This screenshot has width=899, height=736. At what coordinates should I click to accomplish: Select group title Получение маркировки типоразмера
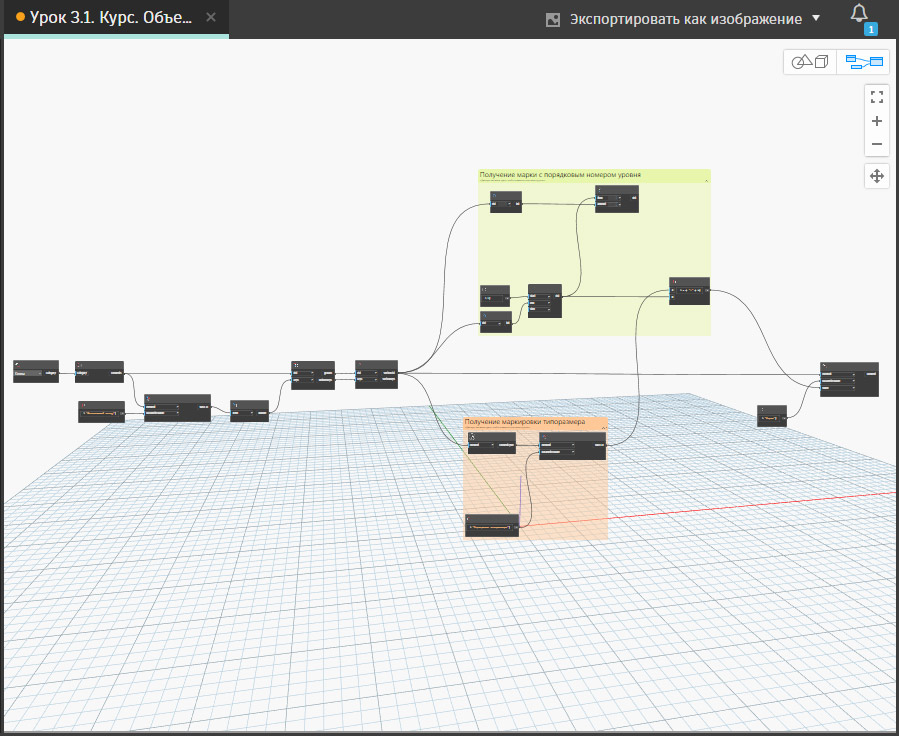[525, 422]
